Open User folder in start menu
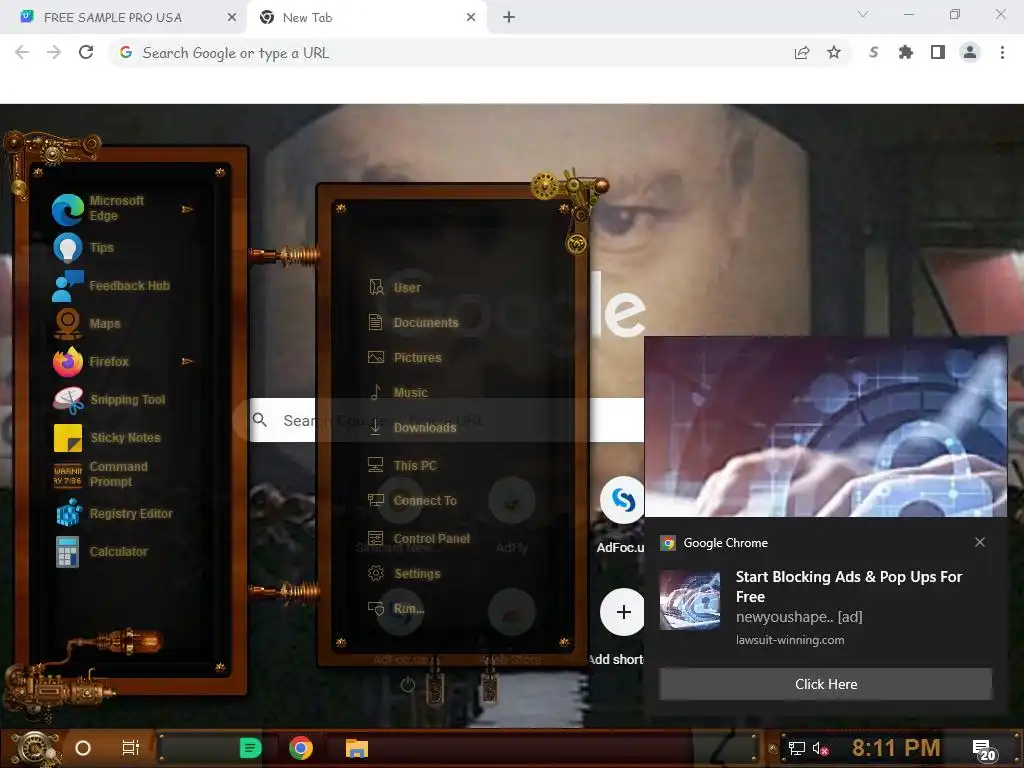The image size is (1024, 768). coord(394,287)
